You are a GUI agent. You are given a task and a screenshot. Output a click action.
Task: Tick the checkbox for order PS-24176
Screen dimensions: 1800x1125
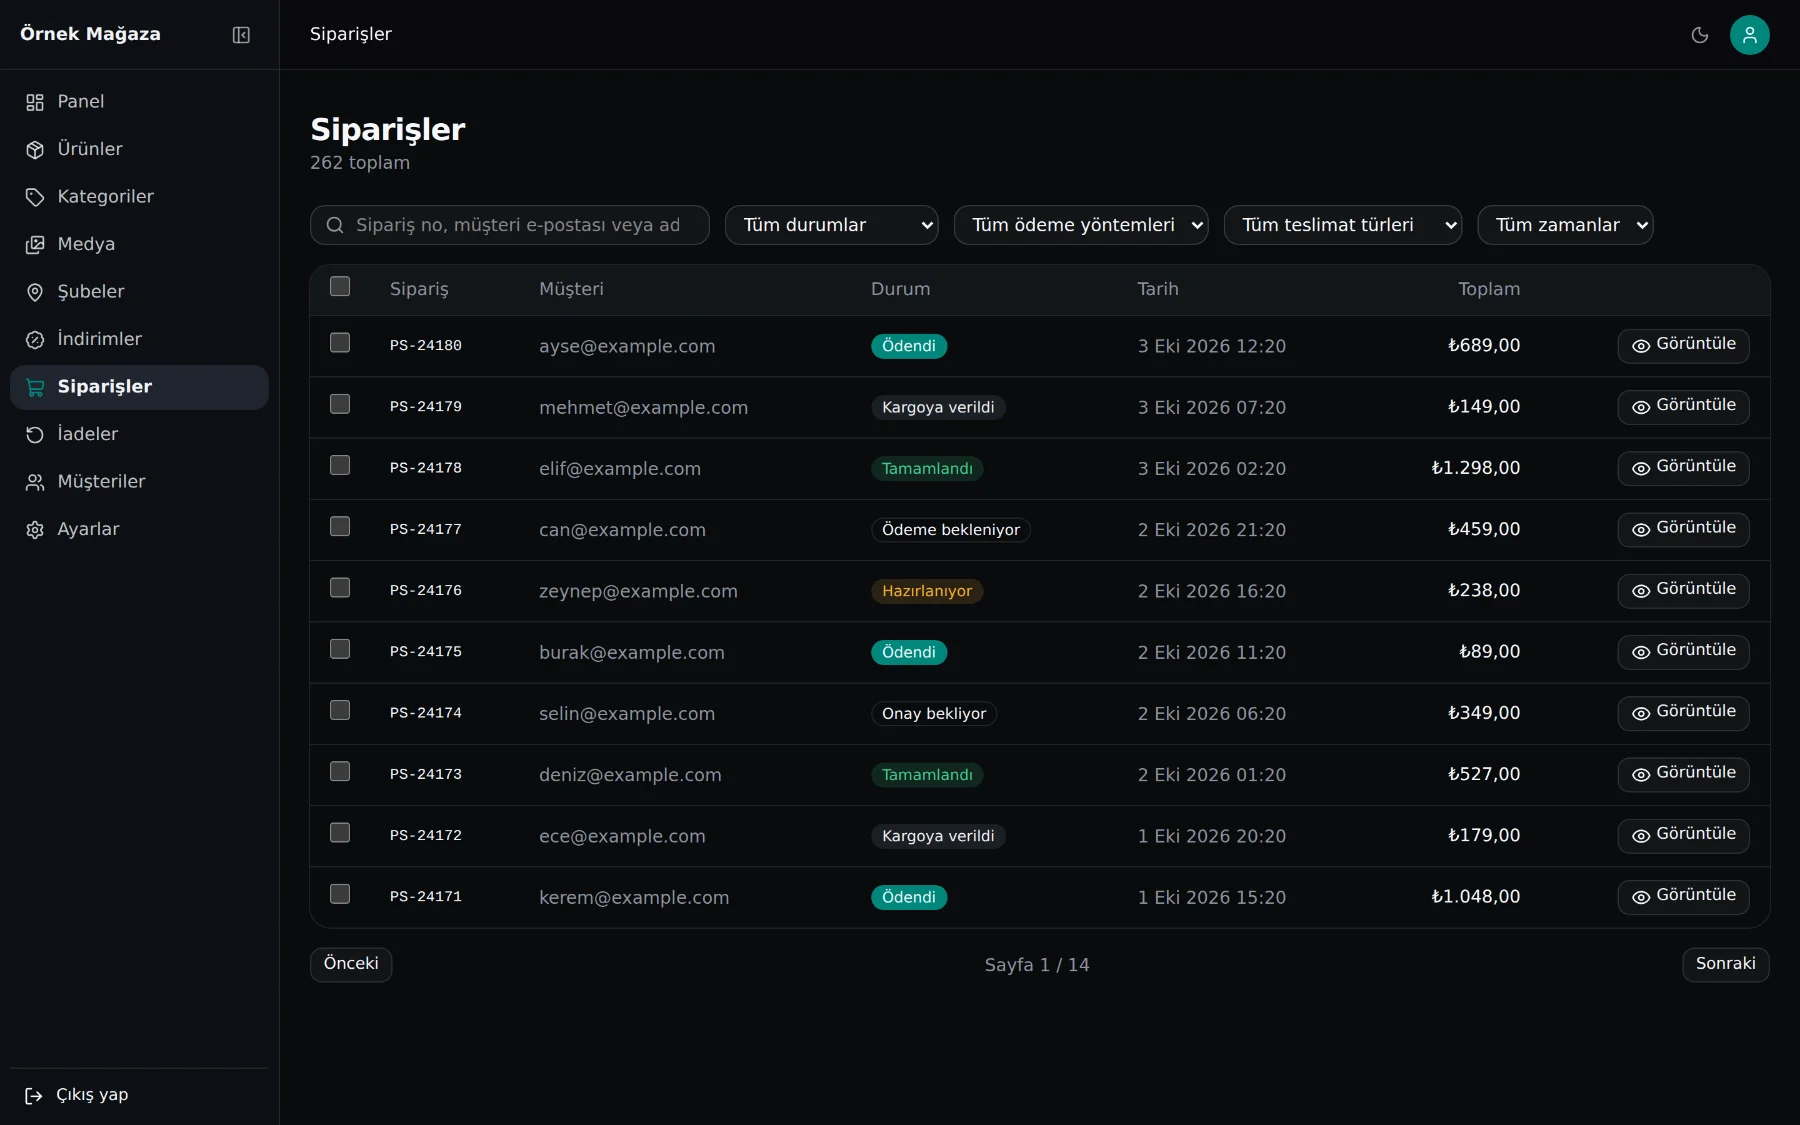click(x=340, y=588)
